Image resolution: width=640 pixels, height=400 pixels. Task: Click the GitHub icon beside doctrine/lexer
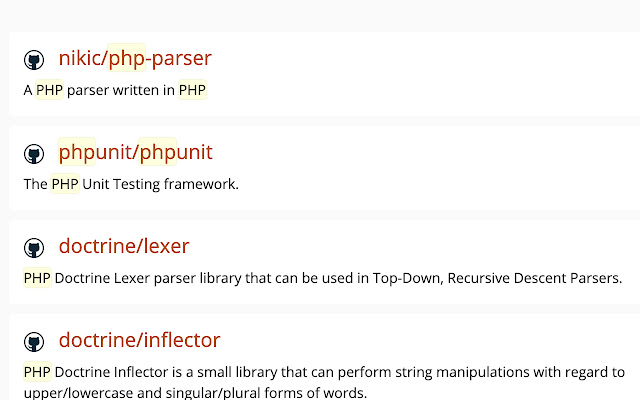[x=34, y=248]
